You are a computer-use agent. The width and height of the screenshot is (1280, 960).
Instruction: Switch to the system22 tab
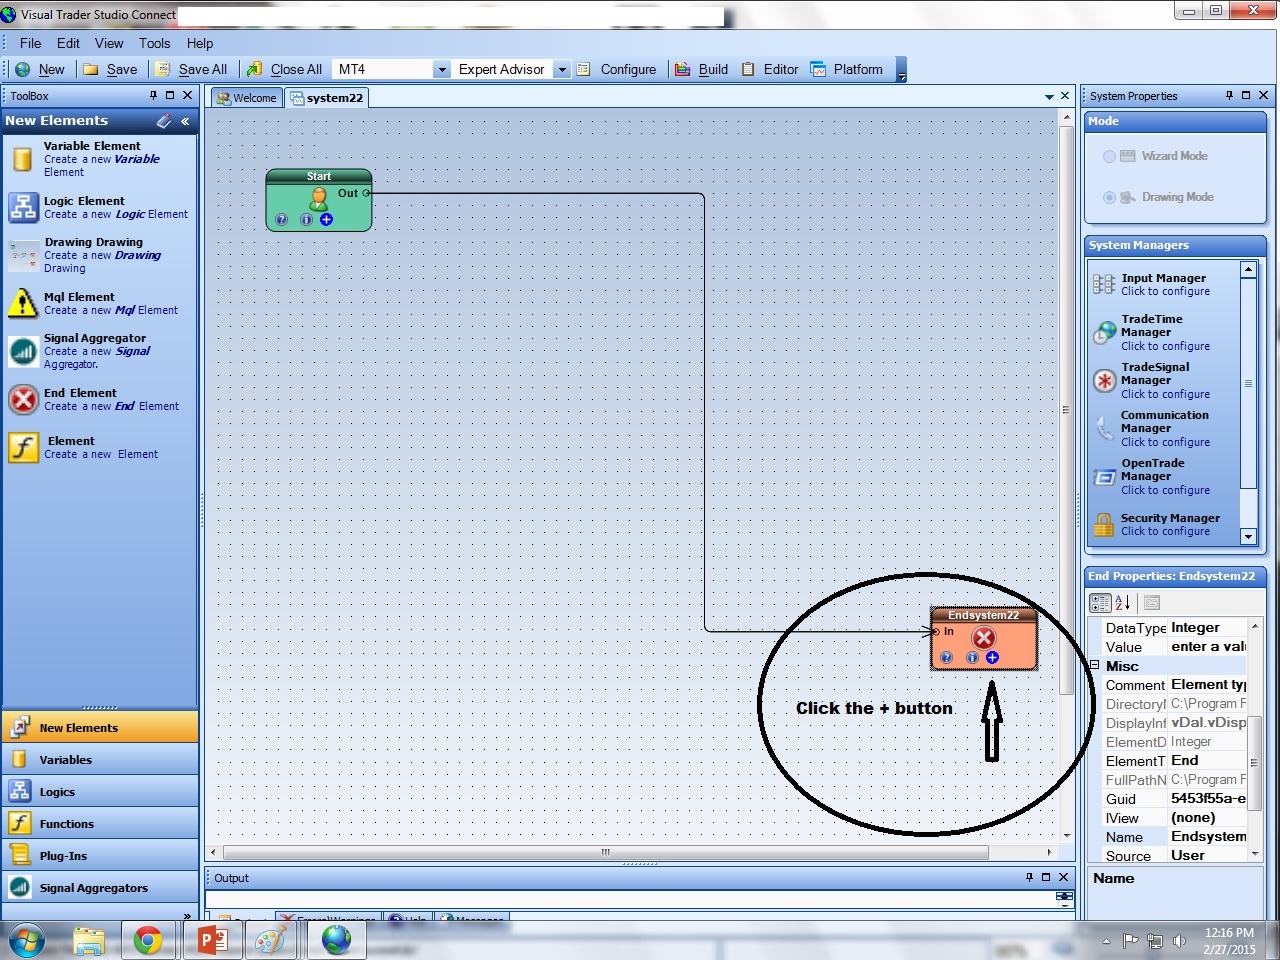pos(327,98)
